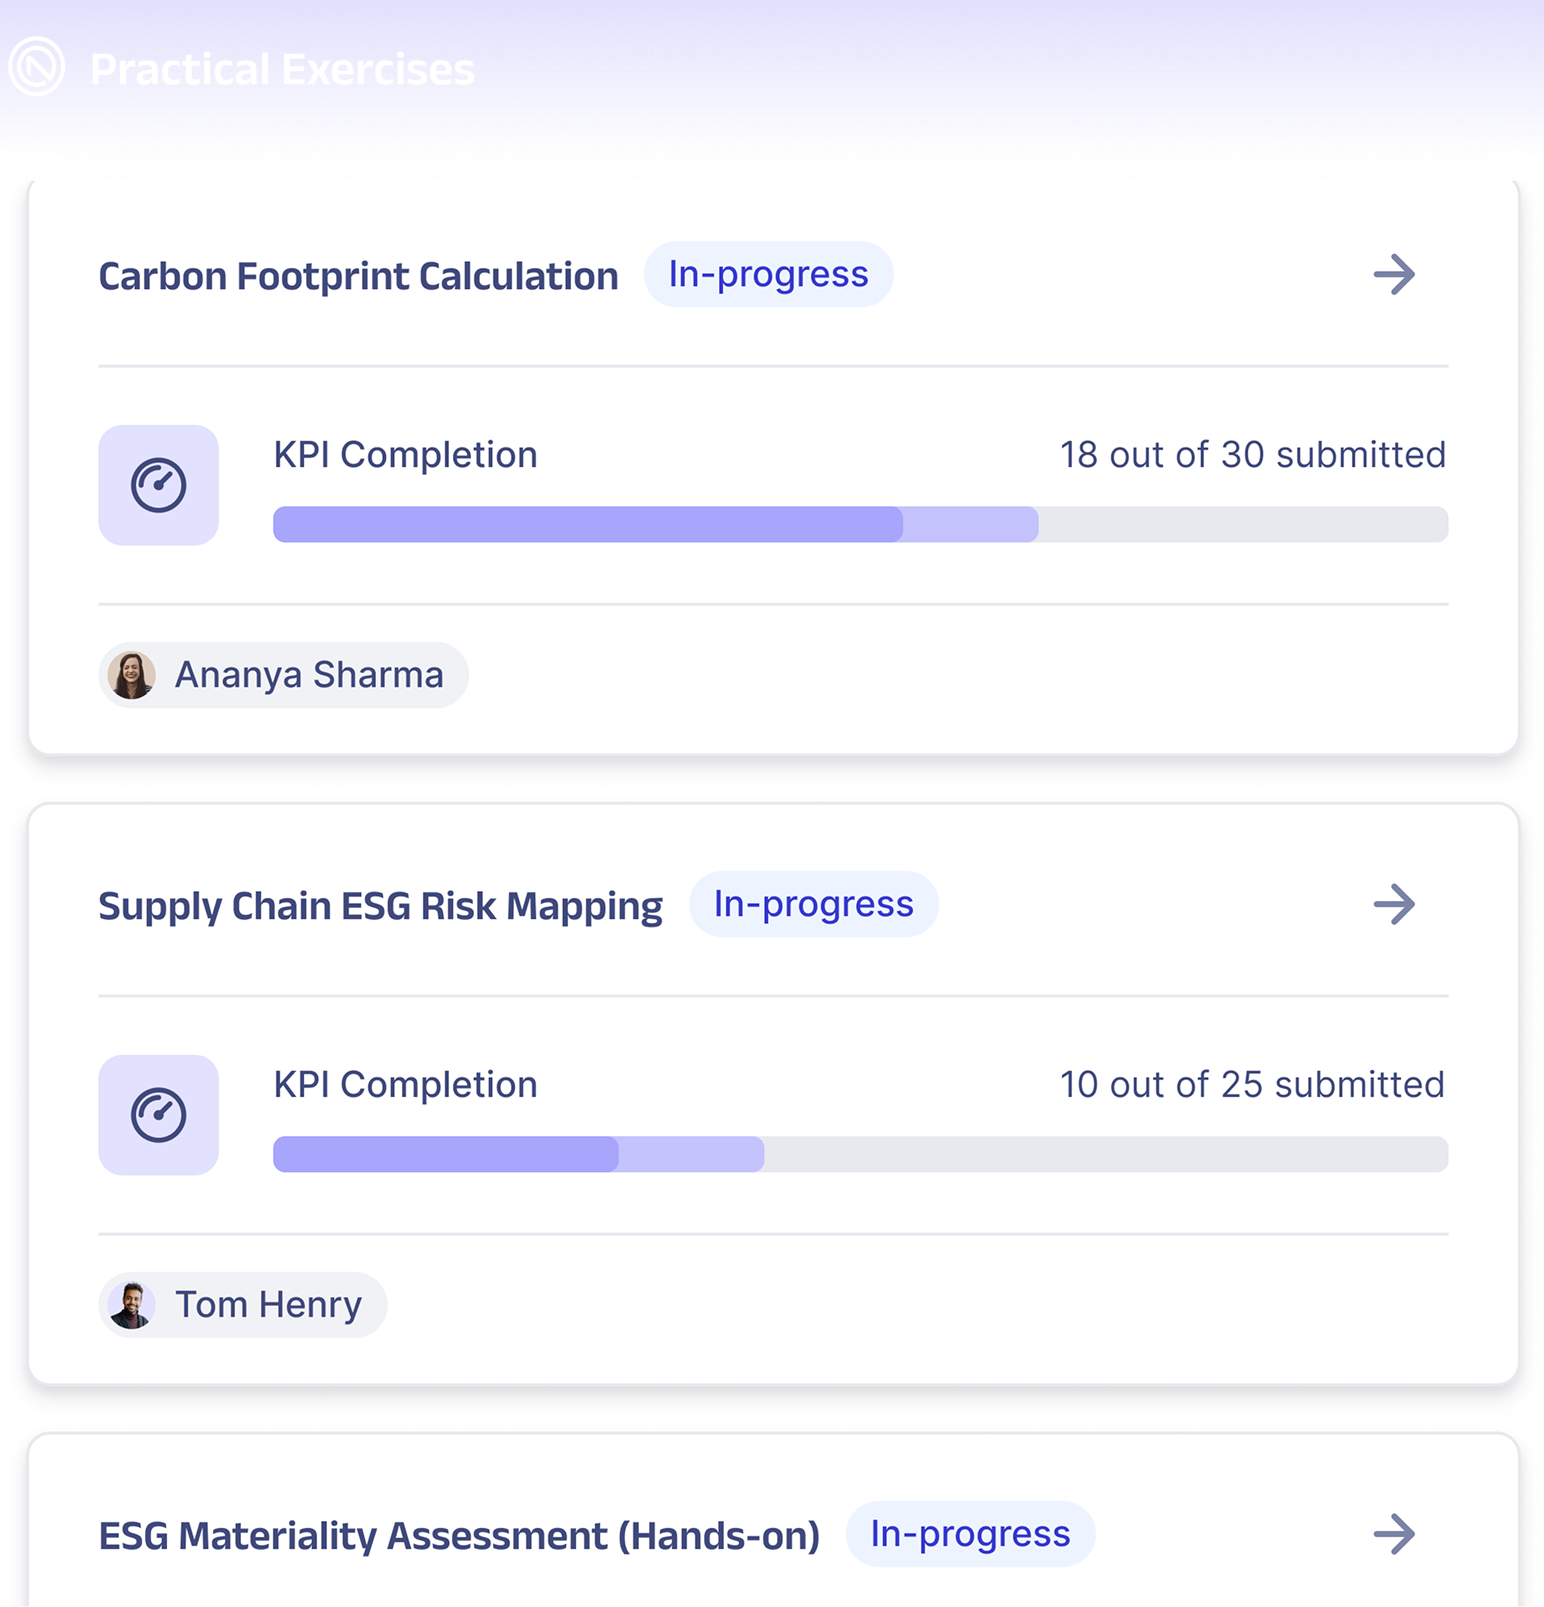Viewport: 1544px width, 1607px height.
Task: Click the In-progress badge on ESG Materiality Assessment
Action: 970,1534
